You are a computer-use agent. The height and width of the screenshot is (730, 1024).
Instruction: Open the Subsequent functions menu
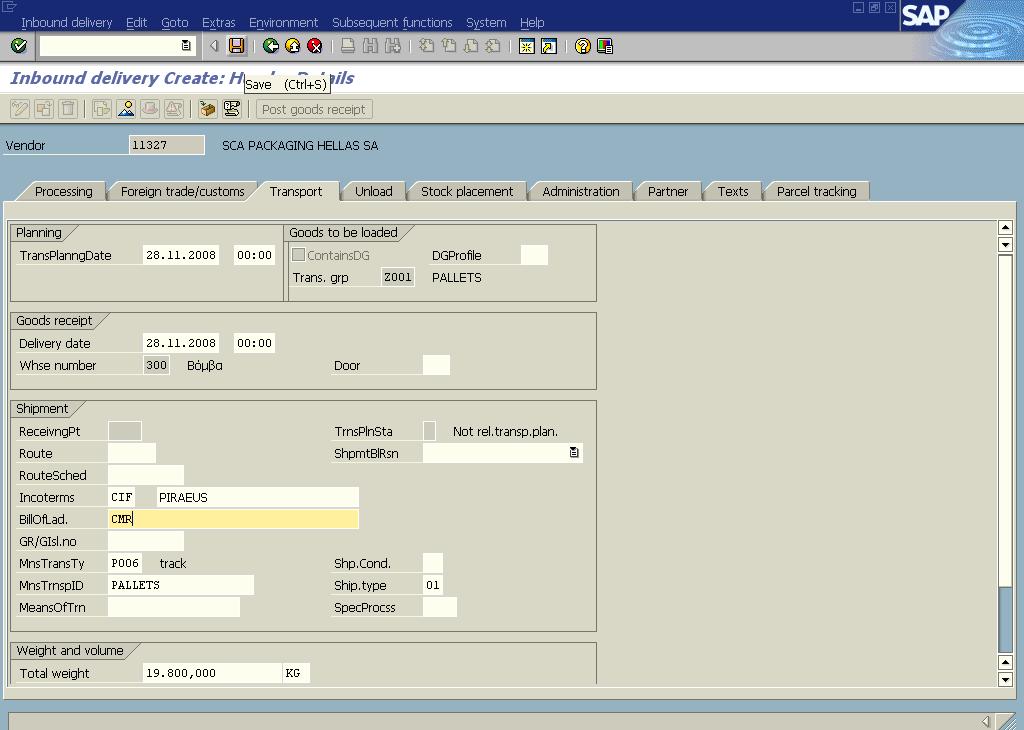pyautogui.click(x=392, y=22)
